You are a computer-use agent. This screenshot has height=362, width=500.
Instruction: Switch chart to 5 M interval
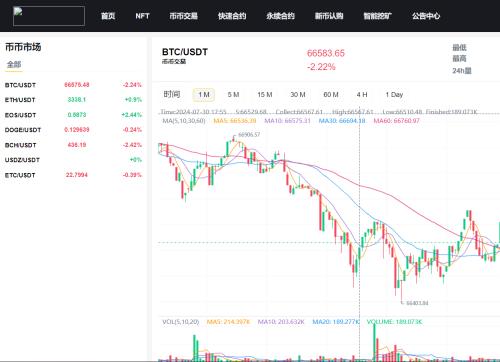[x=233, y=95]
